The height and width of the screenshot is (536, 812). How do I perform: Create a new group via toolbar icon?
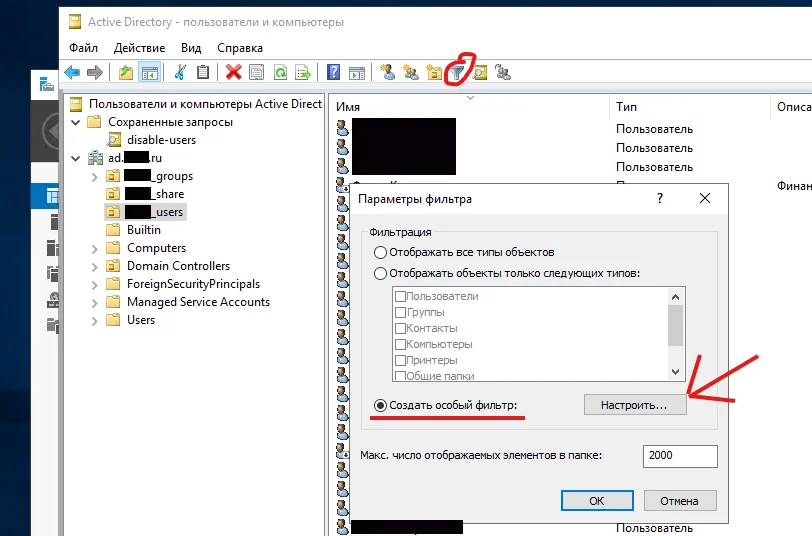point(411,72)
